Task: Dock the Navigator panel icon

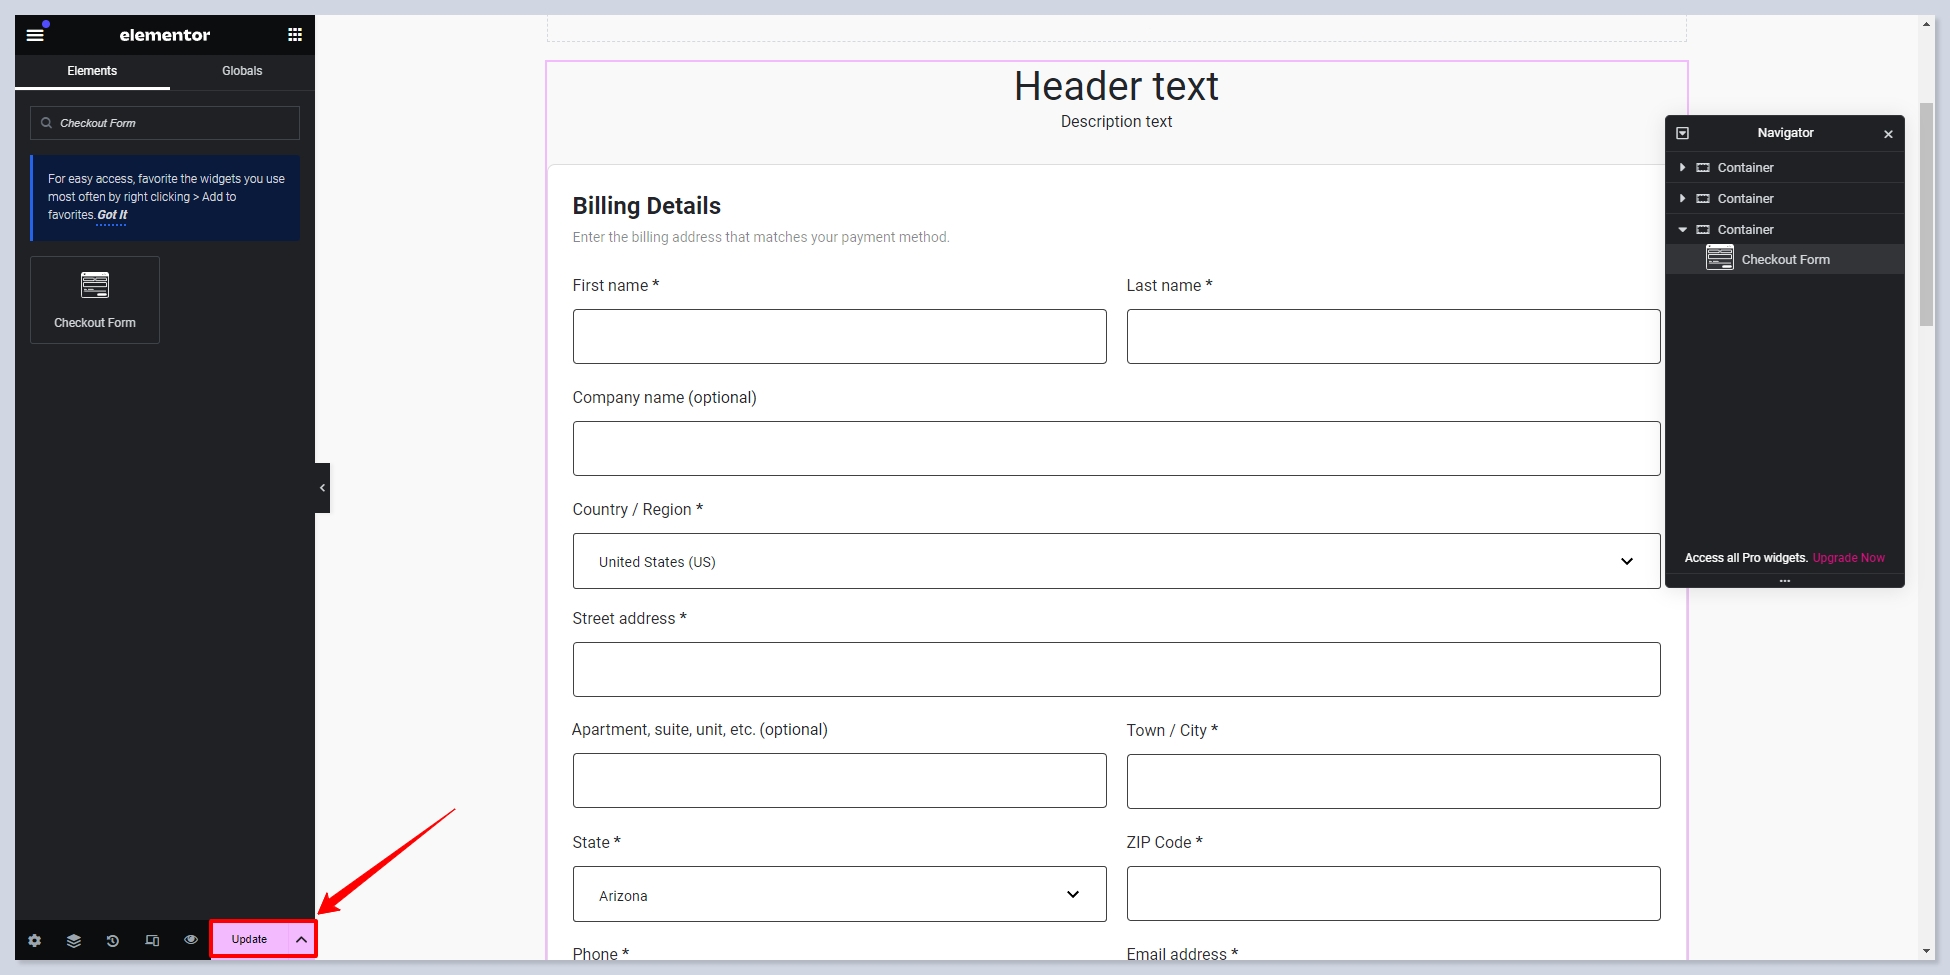Action: coord(1683,133)
